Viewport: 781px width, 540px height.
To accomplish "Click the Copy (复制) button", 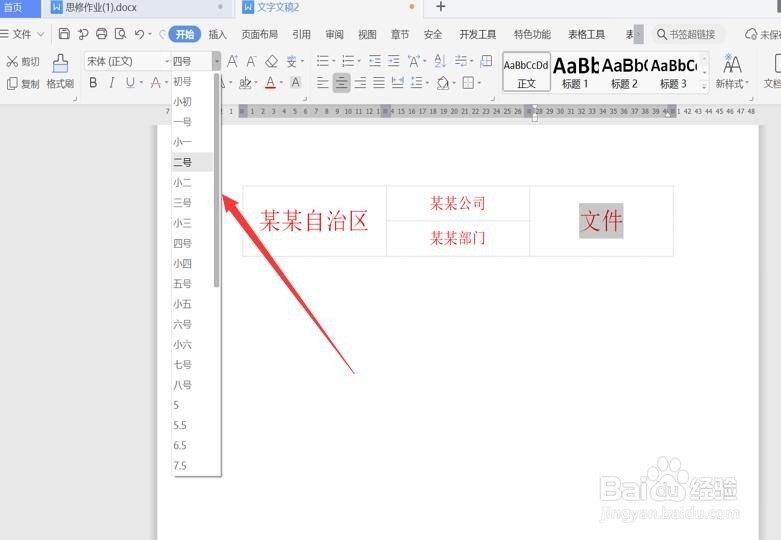I will pos(23,84).
